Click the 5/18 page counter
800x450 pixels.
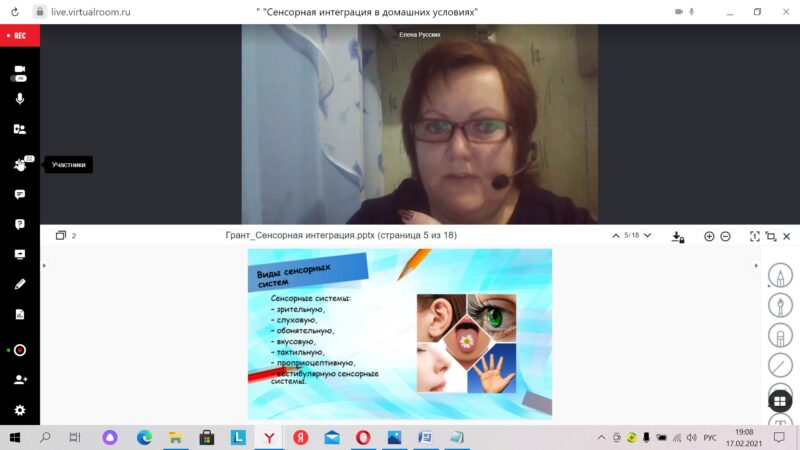pos(631,235)
